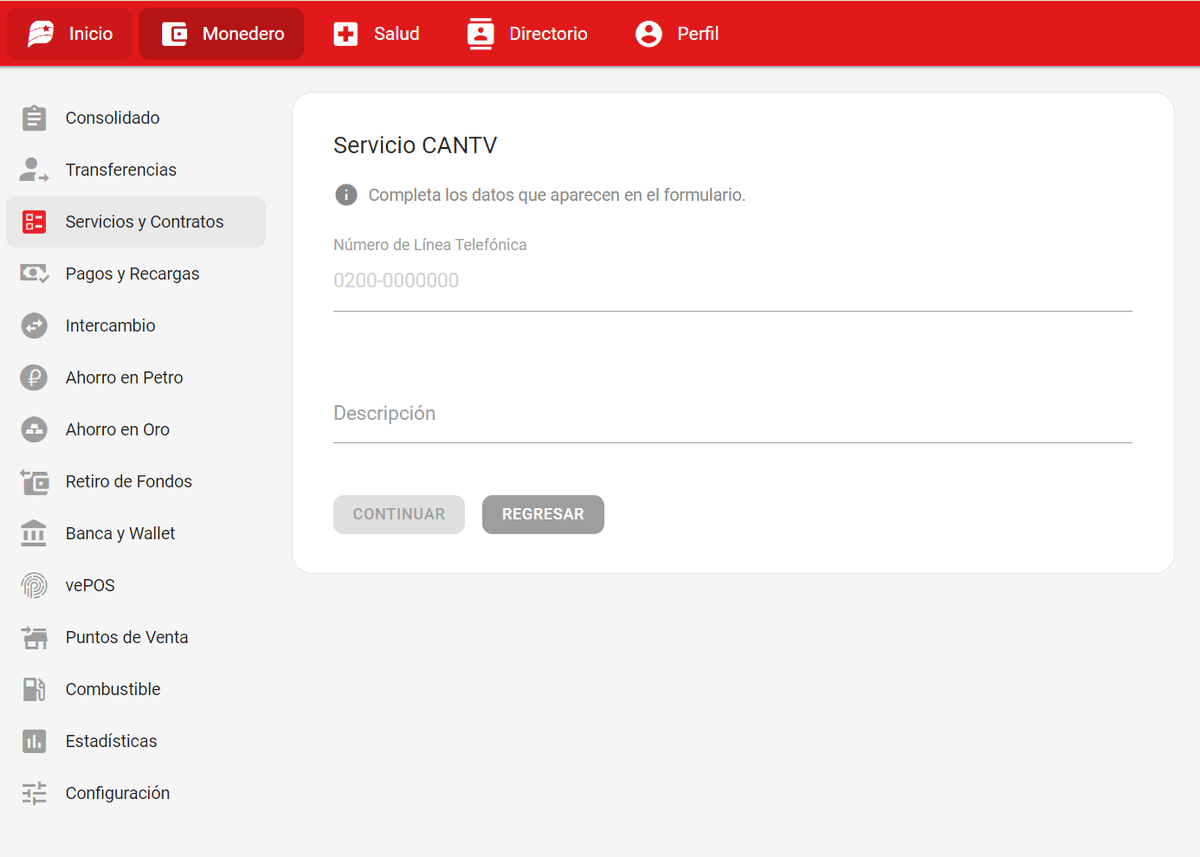
Task: Select Ahorro en Oro menu entry
Action: click(136, 430)
